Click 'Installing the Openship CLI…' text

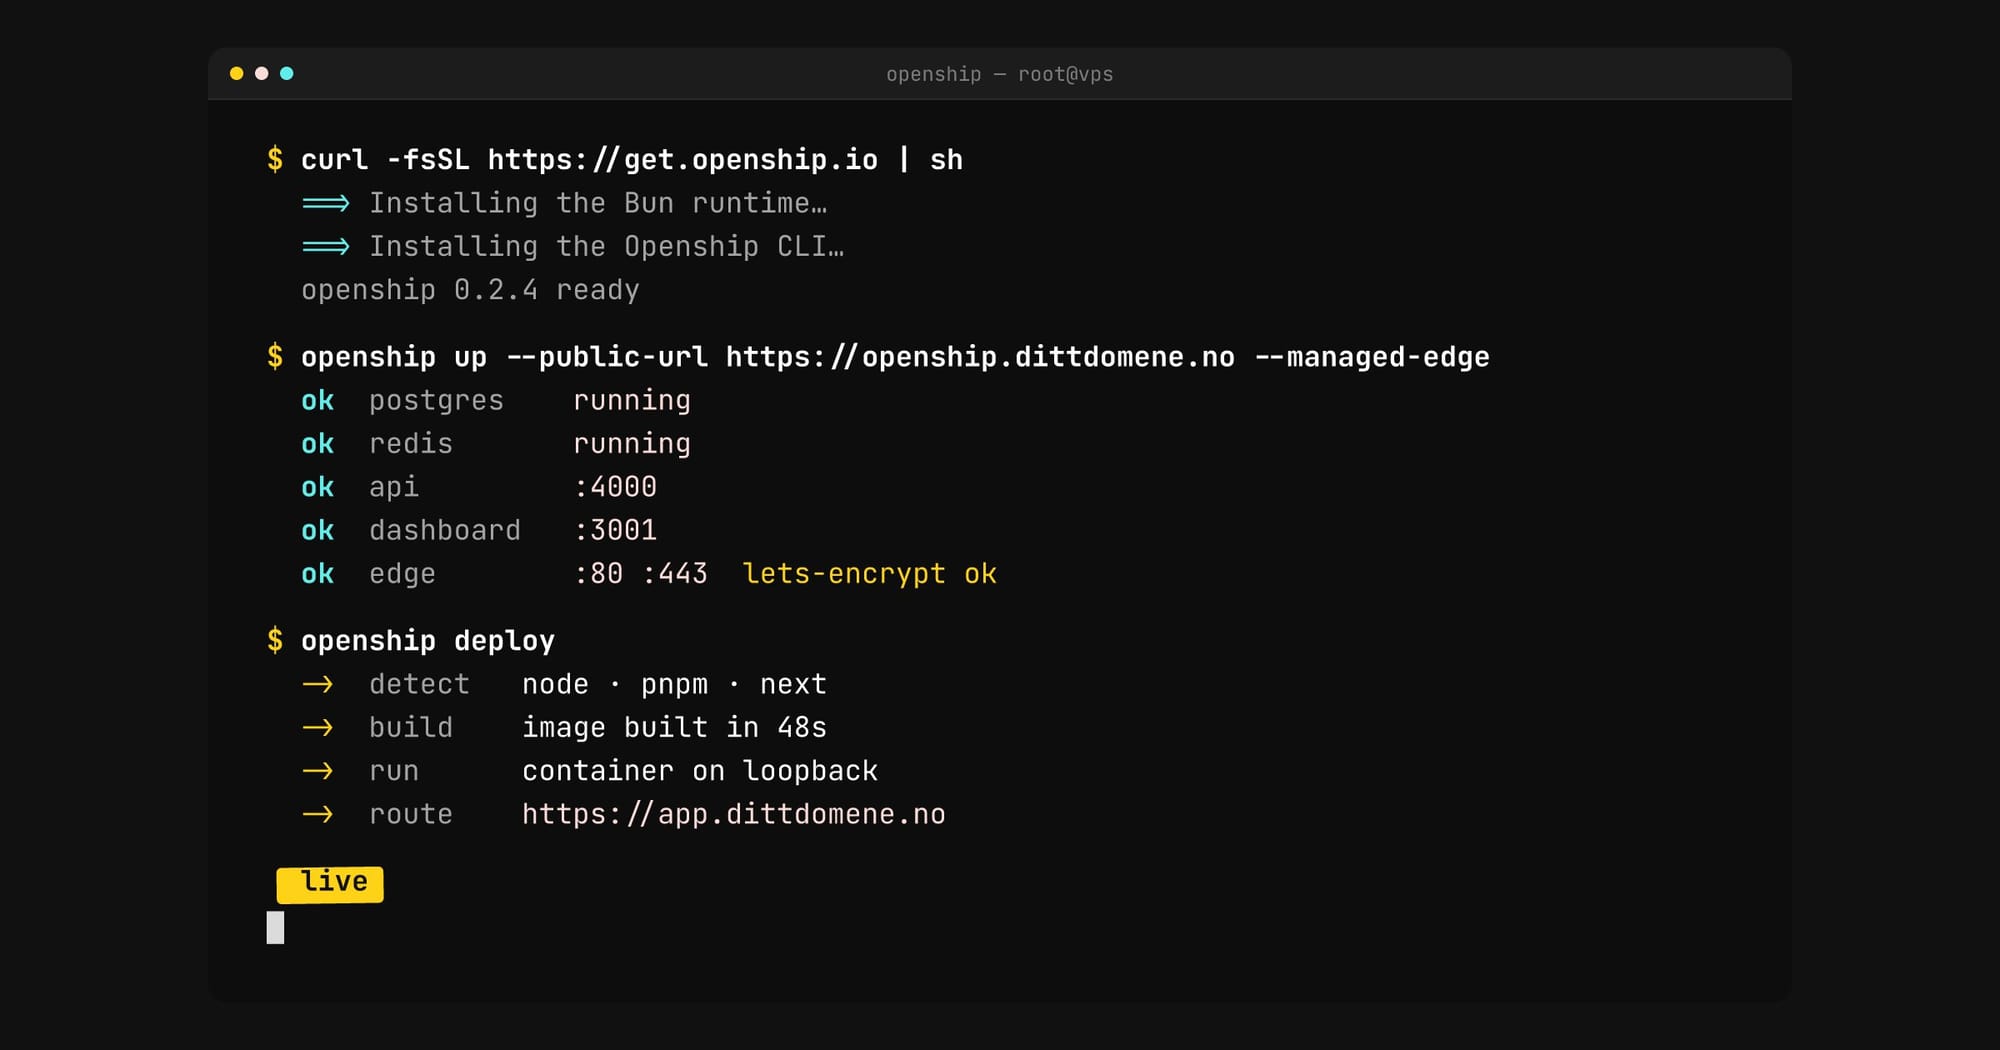click(607, 246)
